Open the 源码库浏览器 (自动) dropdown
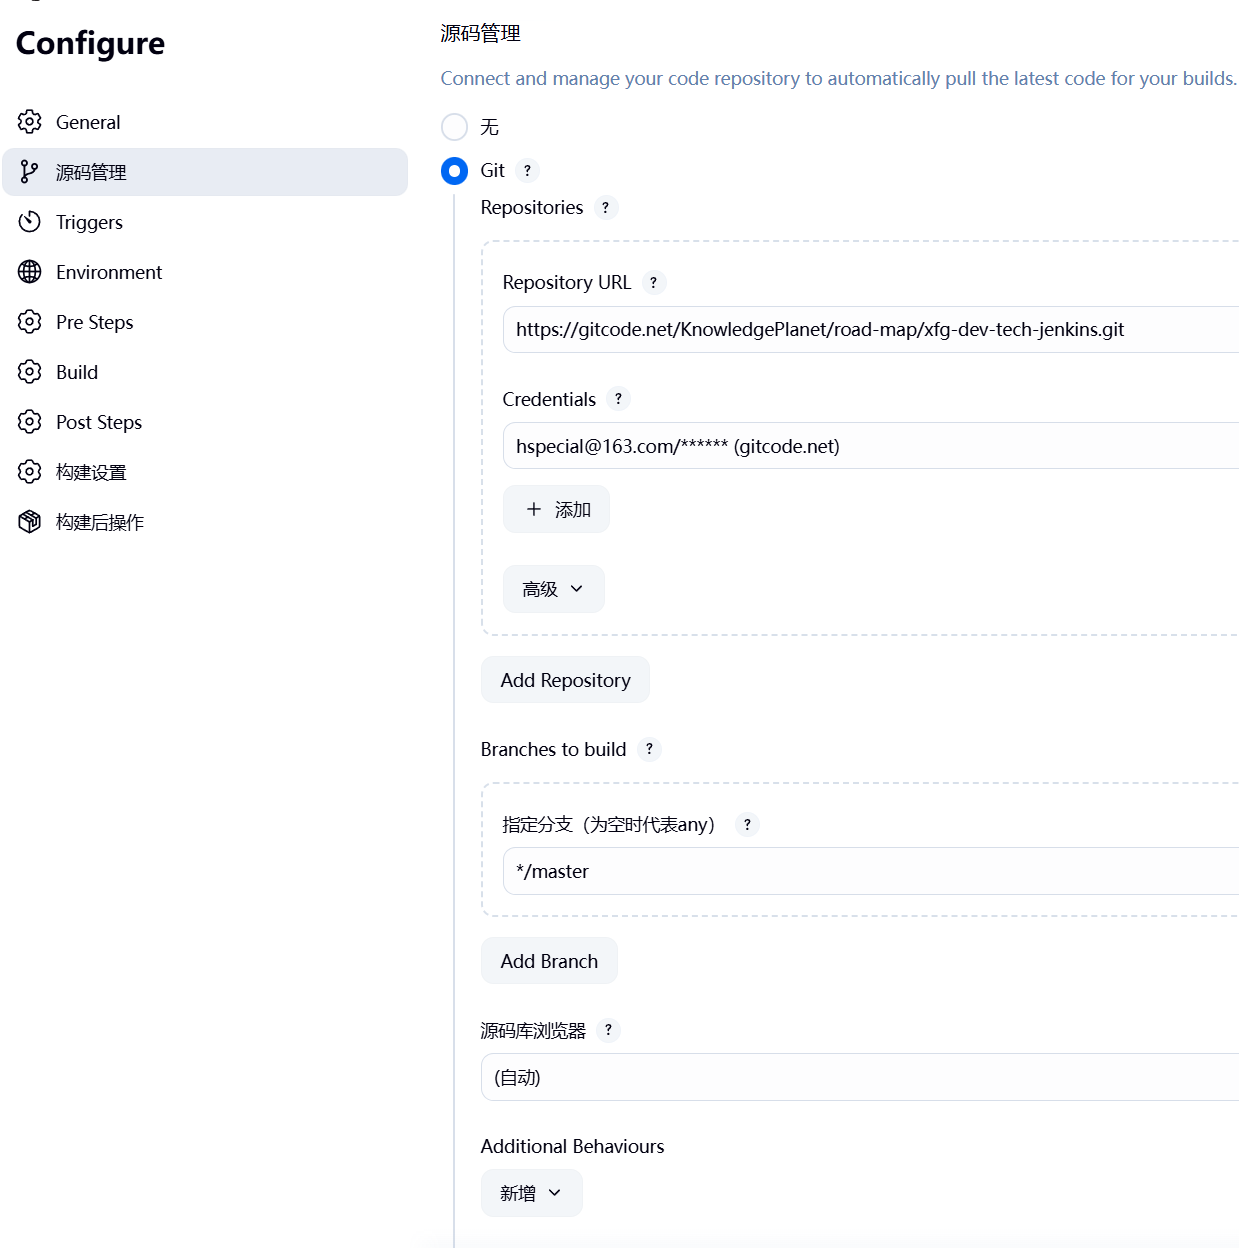The image size is (1239, 1248). 860,1077
